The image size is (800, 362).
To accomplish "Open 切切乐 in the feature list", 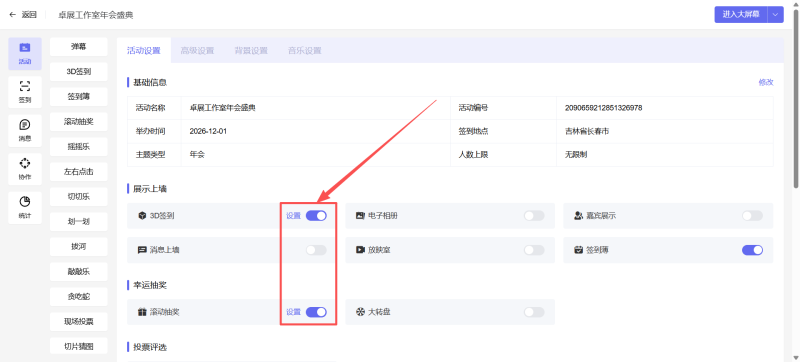I will click(79, 197).
